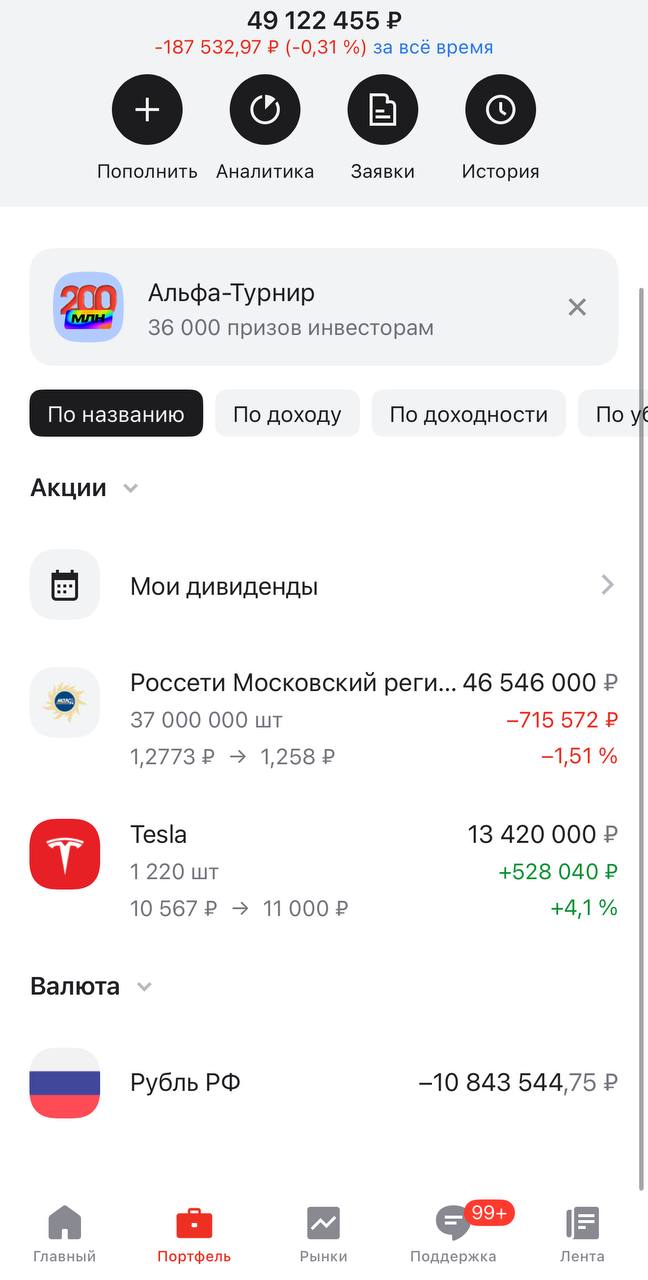The height and width of the screenshot is (1280, 648).
Task: Open Заявки document icon
Action: (382, 110)
